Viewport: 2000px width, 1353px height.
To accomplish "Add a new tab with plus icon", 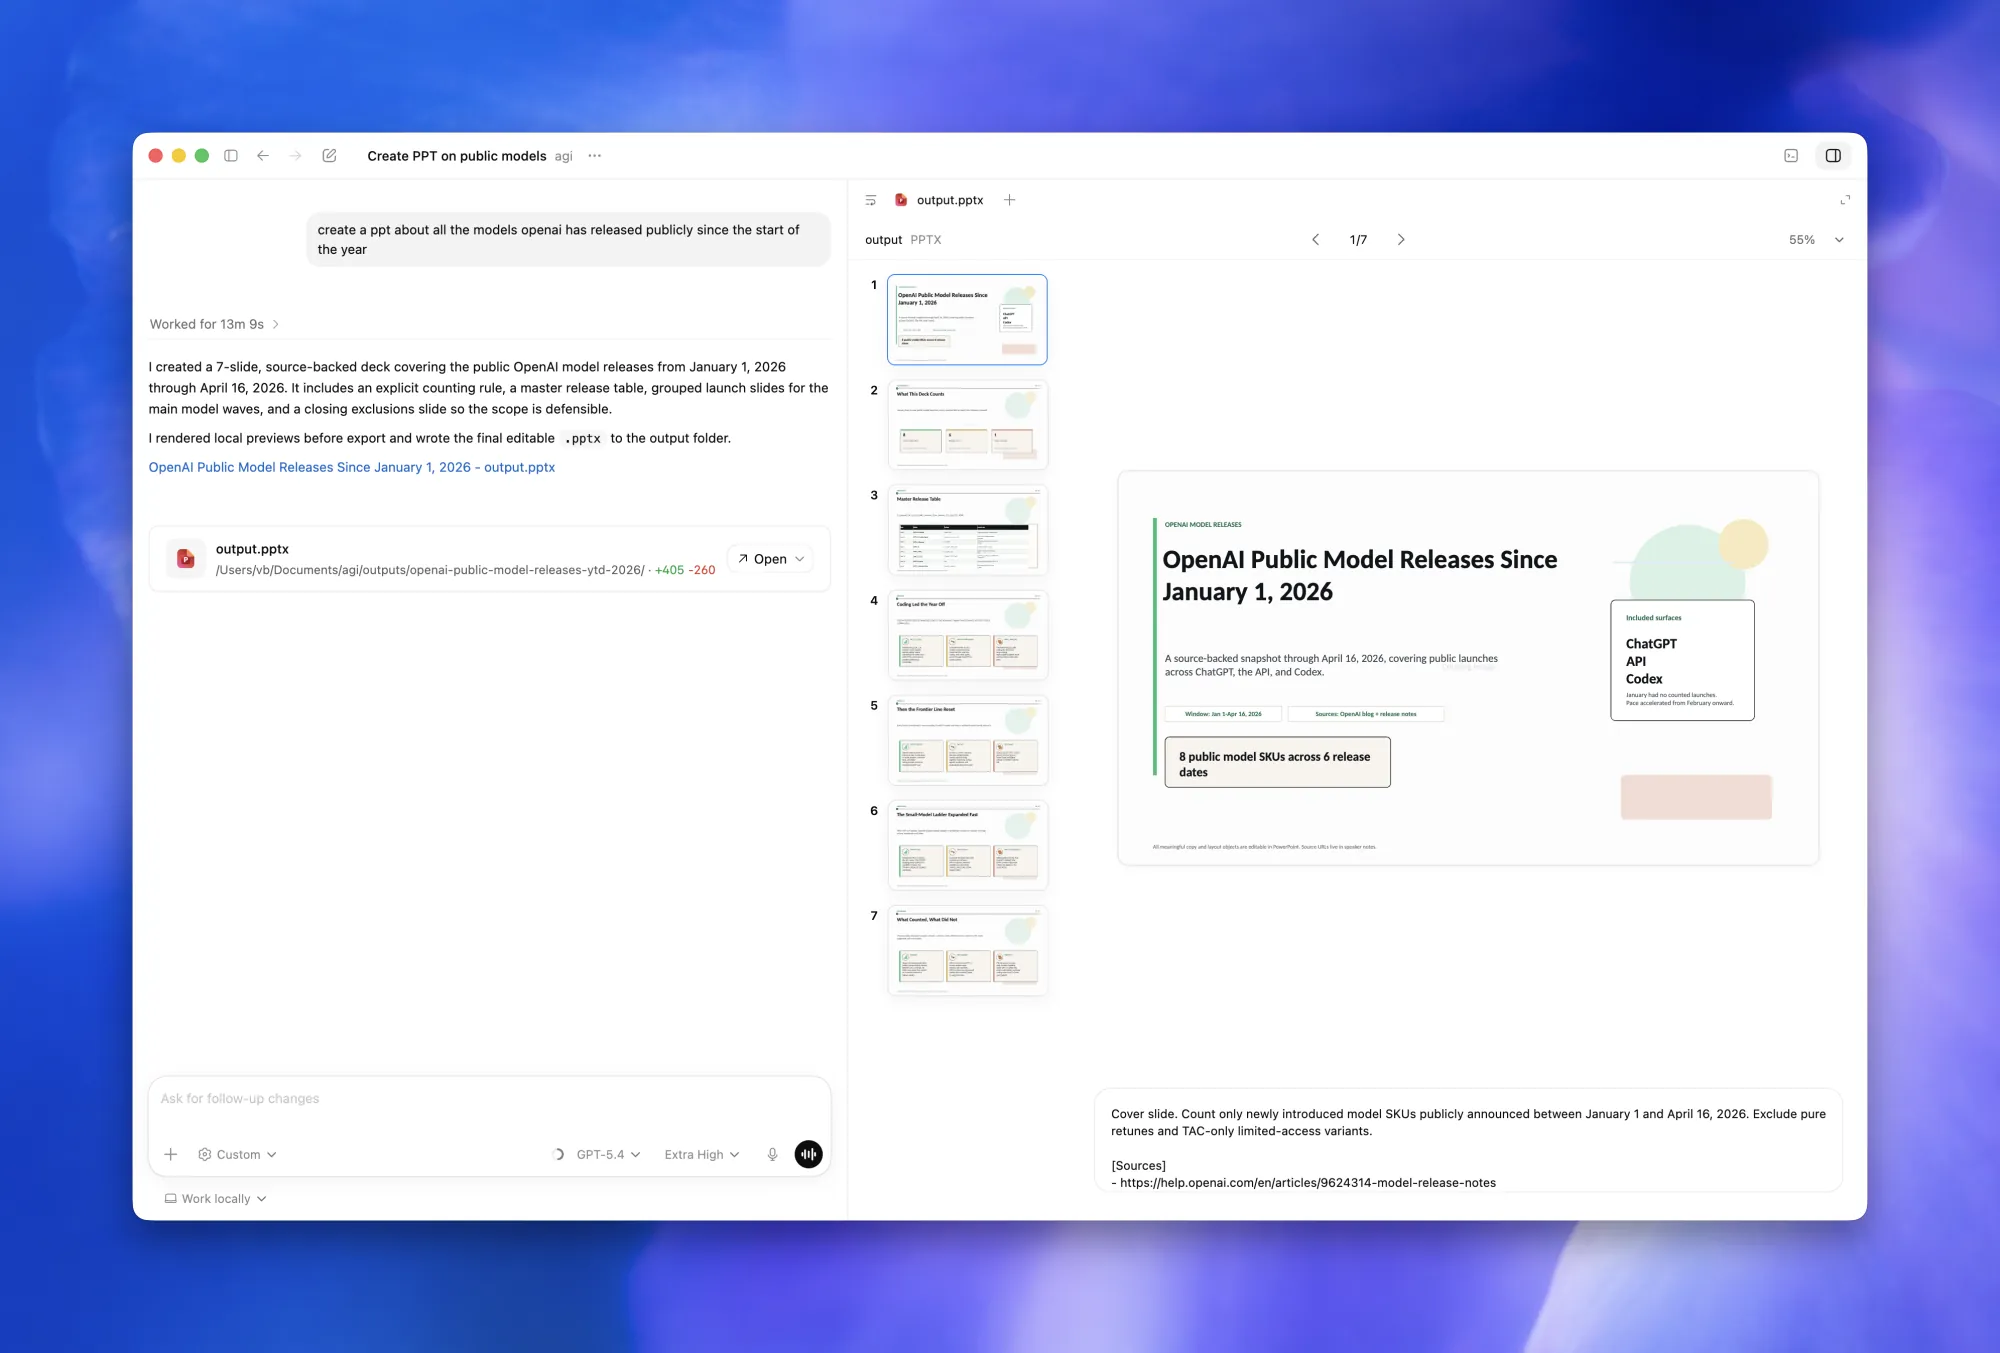I will pos(1010,200).
